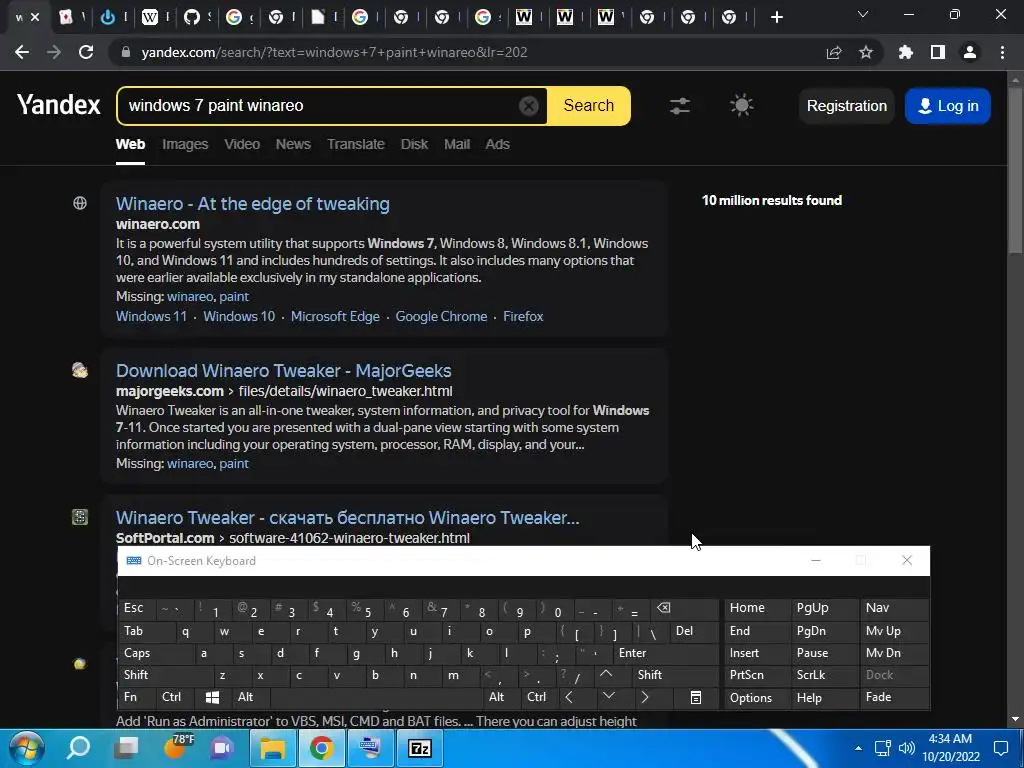This screenshot has height=768, width=1024.
Task: Open the Disk tab
Action: point(414,144)
